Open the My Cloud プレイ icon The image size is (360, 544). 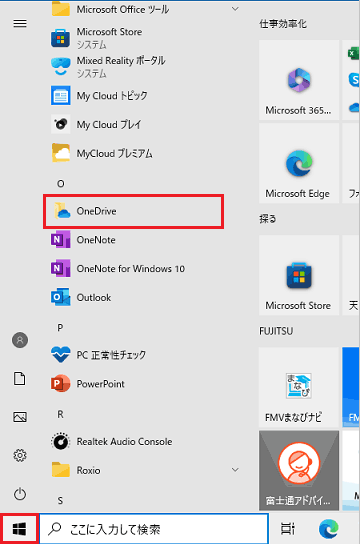[61, 124]
